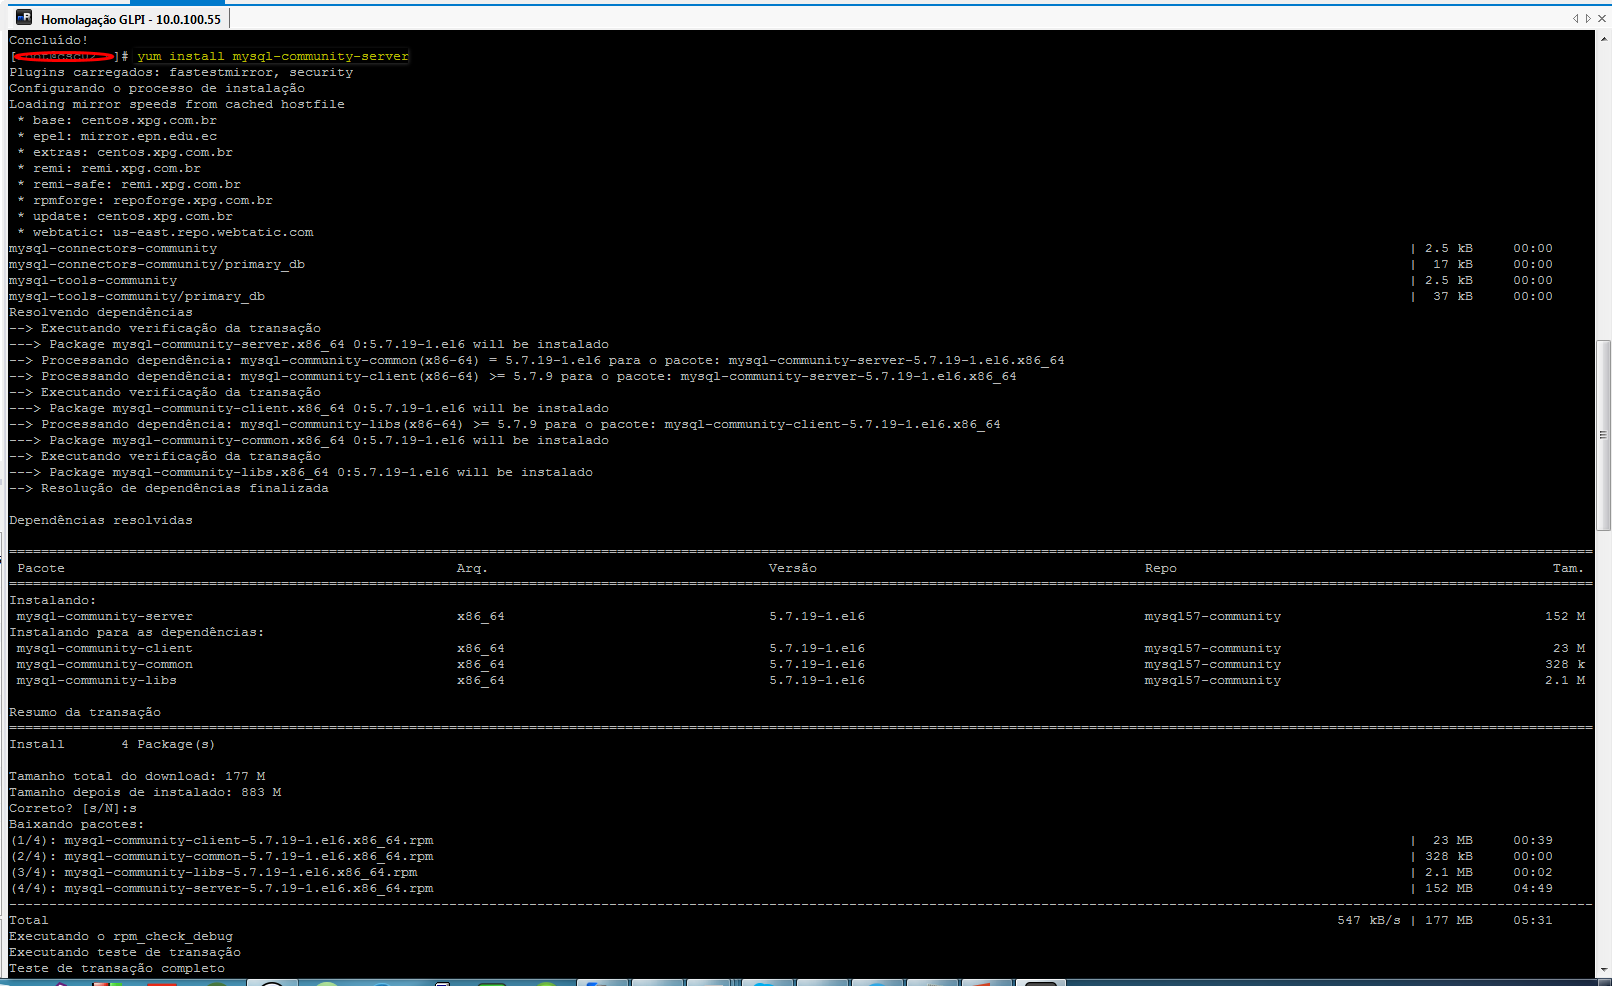Click the 'Versão' column header
The image size is (1612, 986).
click(793, 568)
